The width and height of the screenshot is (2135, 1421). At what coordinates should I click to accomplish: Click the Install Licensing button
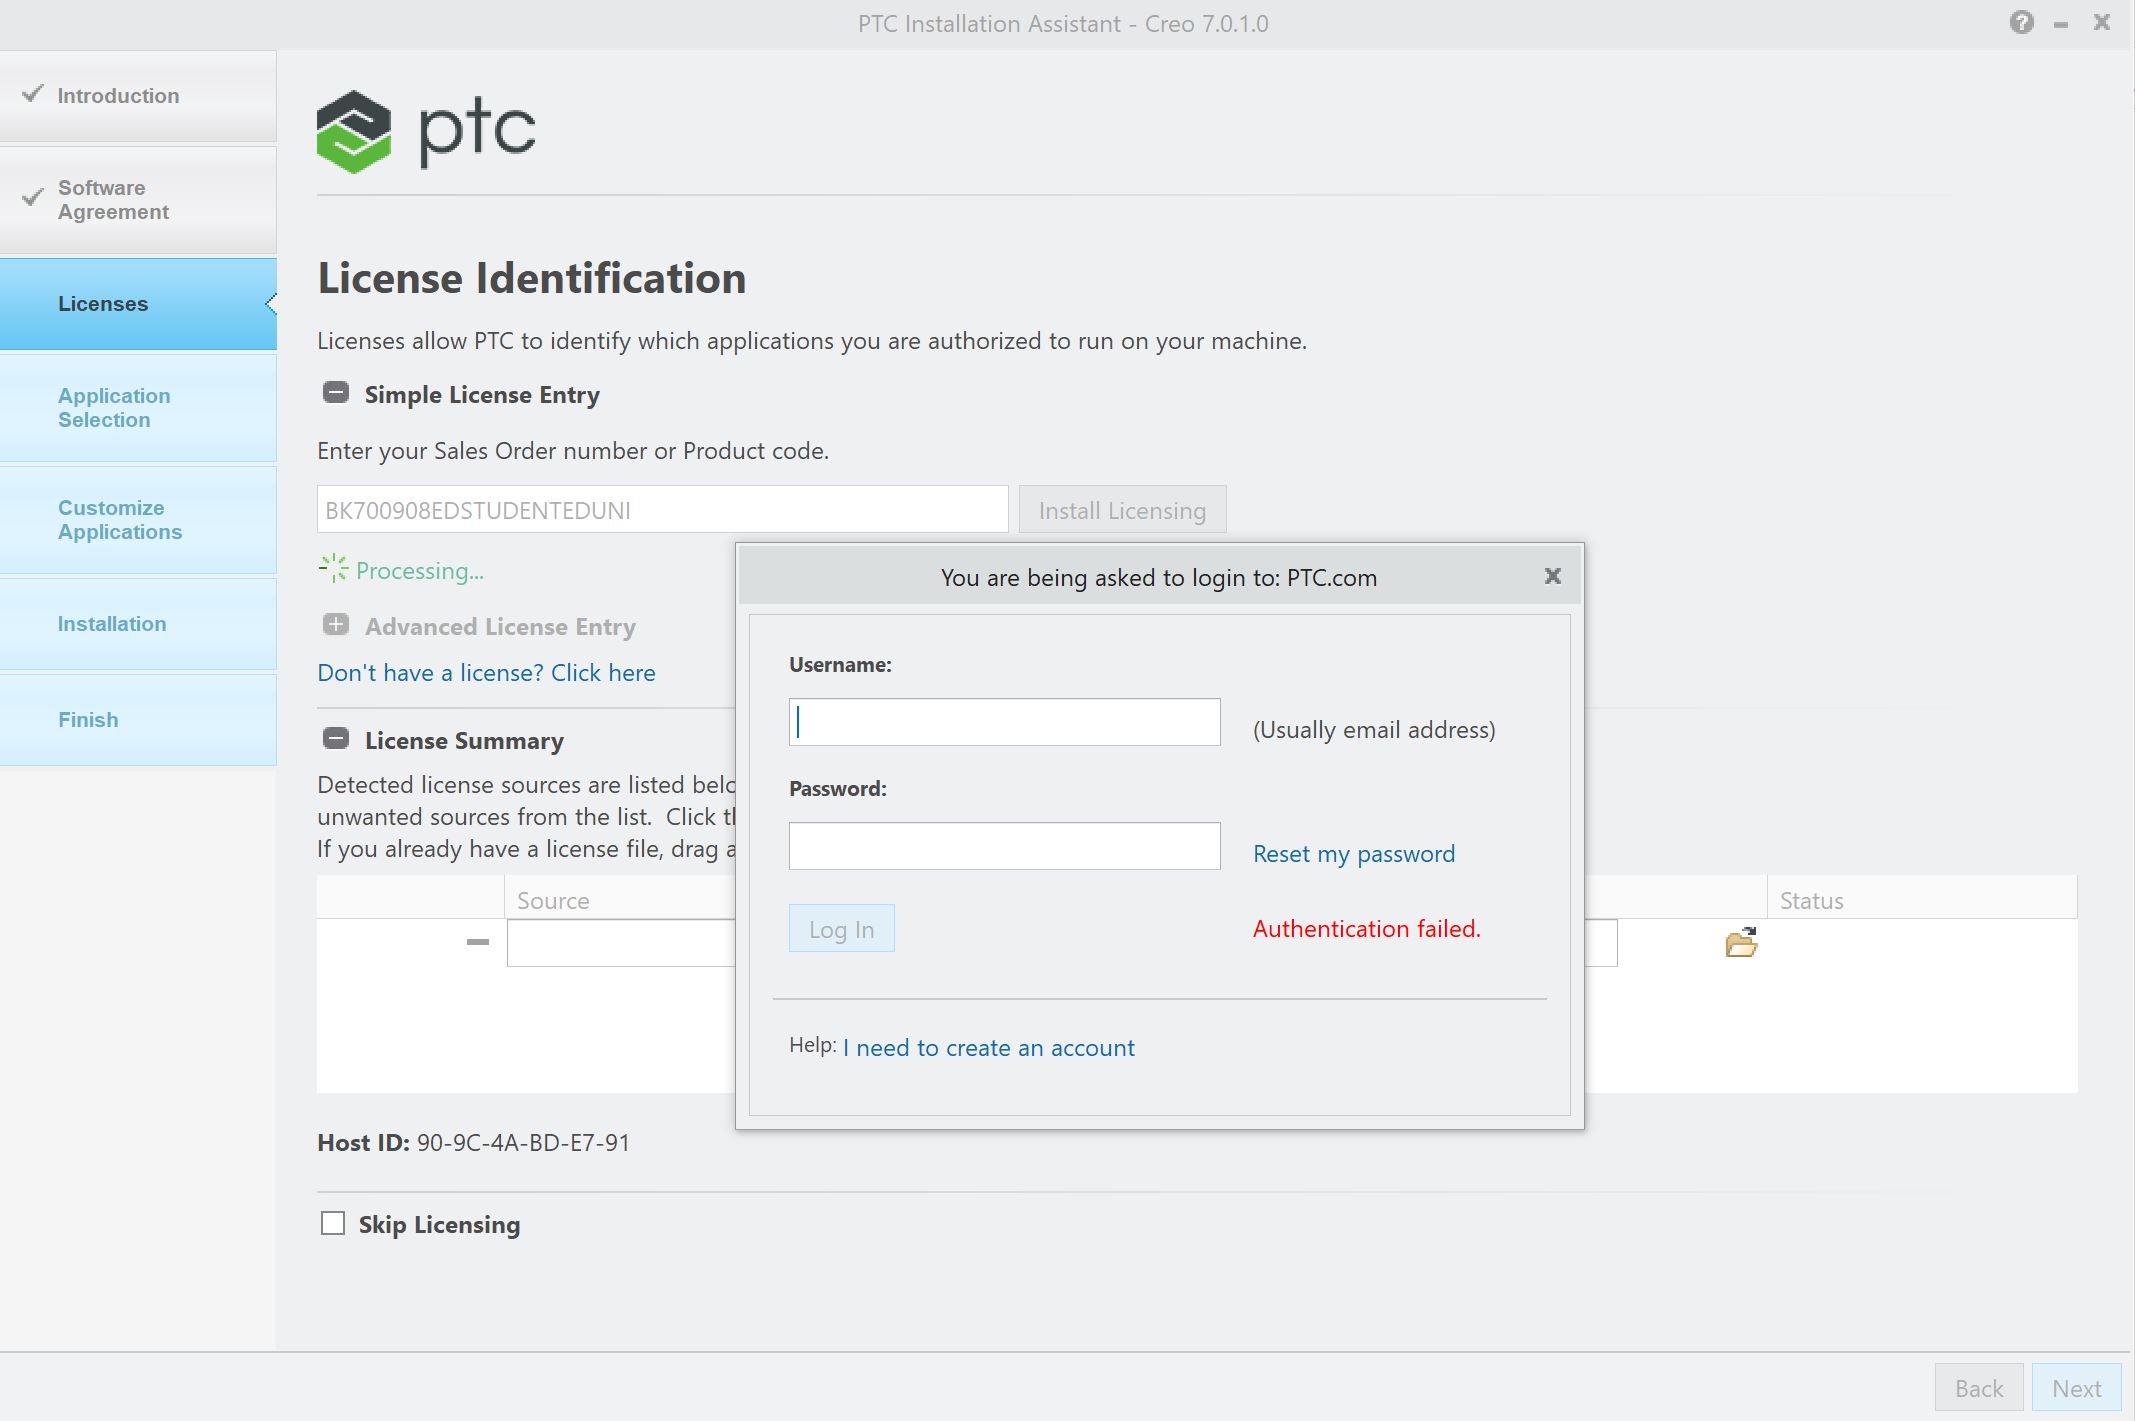pyautogui.click(x=1121, y=509)
